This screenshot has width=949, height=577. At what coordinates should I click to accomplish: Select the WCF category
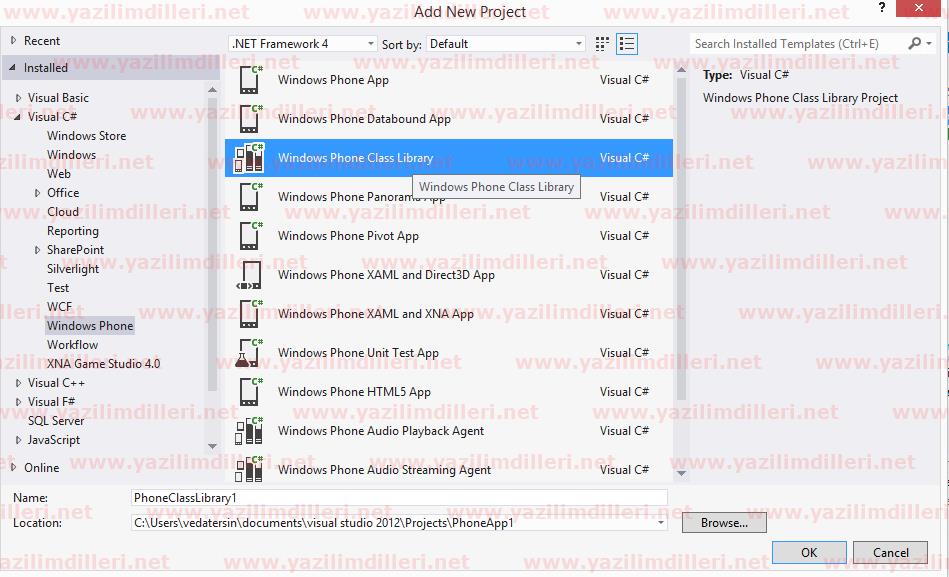click(x=59, y=306)
